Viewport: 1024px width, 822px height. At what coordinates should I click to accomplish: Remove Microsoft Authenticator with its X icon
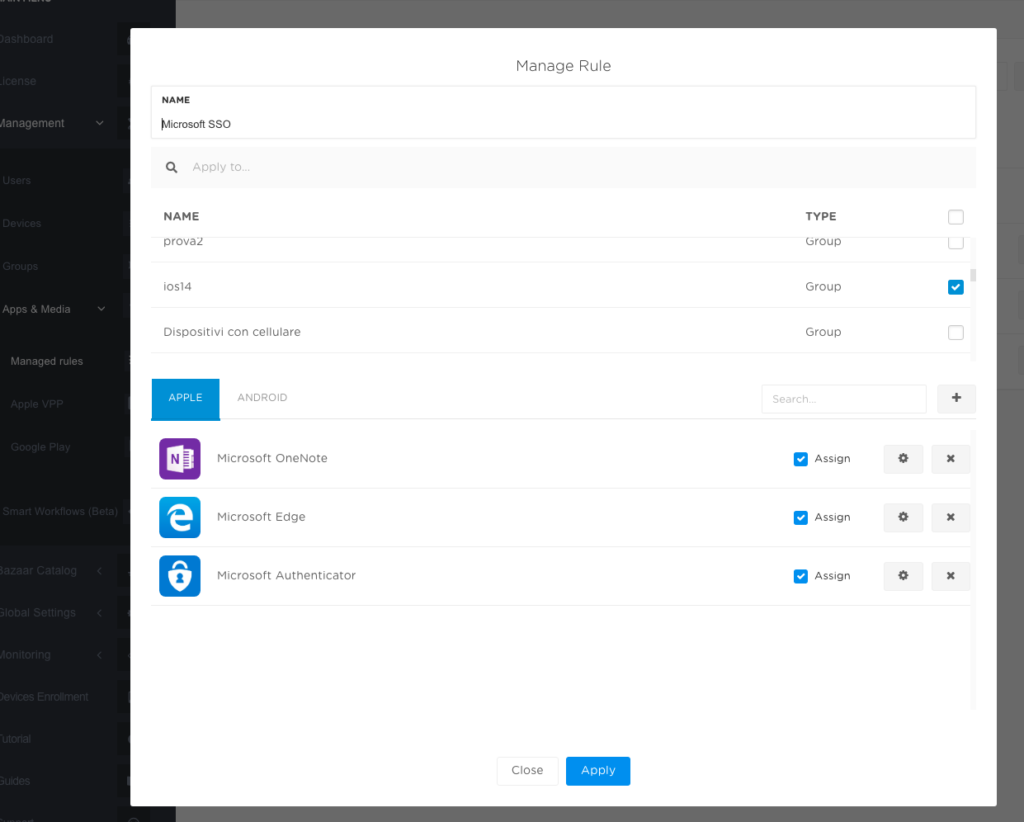(950, 576)
